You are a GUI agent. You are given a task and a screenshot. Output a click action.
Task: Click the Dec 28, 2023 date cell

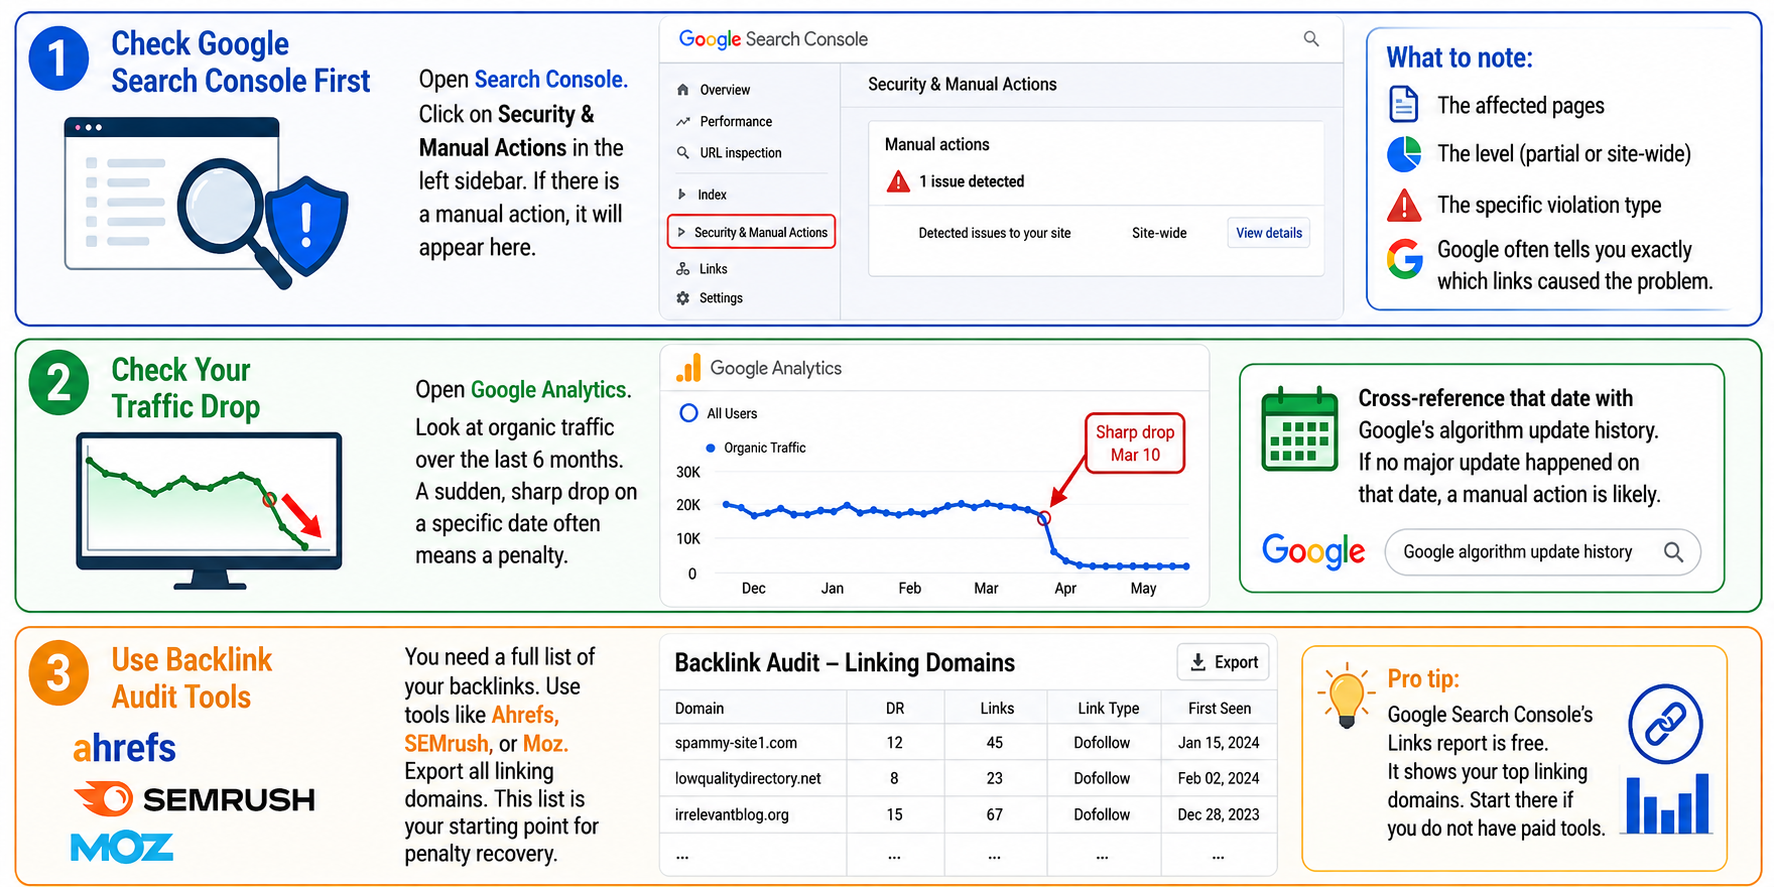pyautogui.click(x=1219, y=814)
